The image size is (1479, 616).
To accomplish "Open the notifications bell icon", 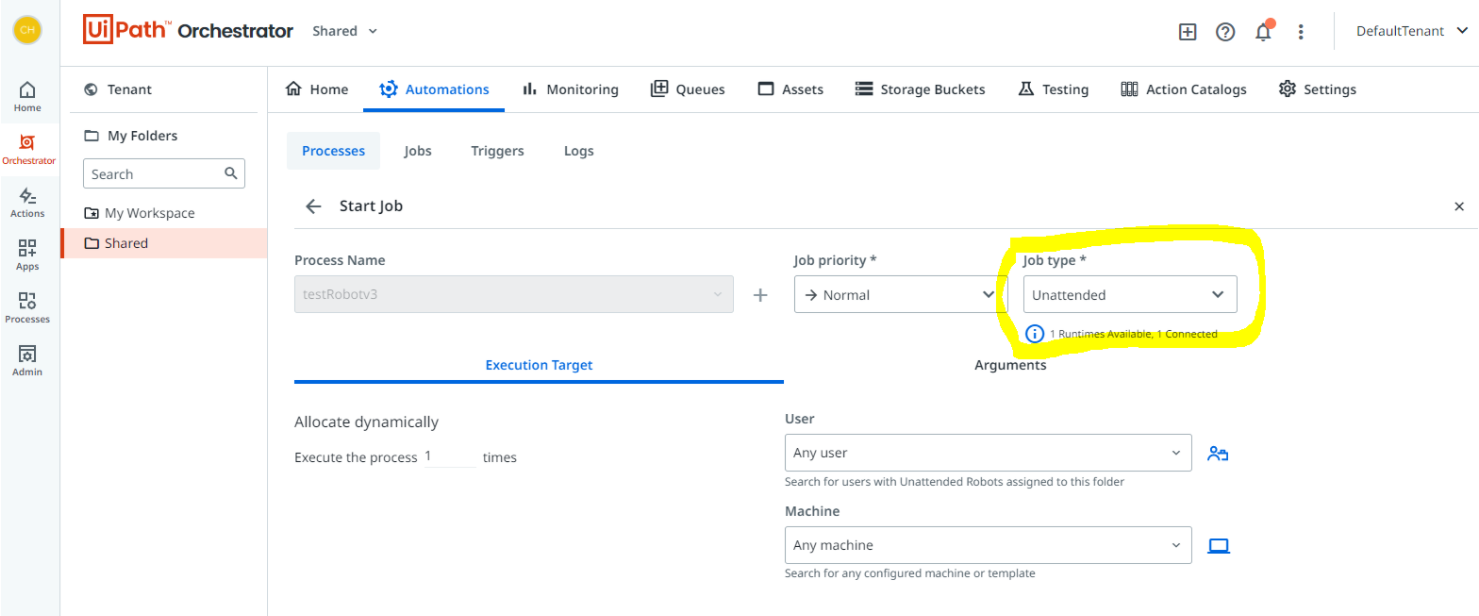I will click(x=1263, y=32).
